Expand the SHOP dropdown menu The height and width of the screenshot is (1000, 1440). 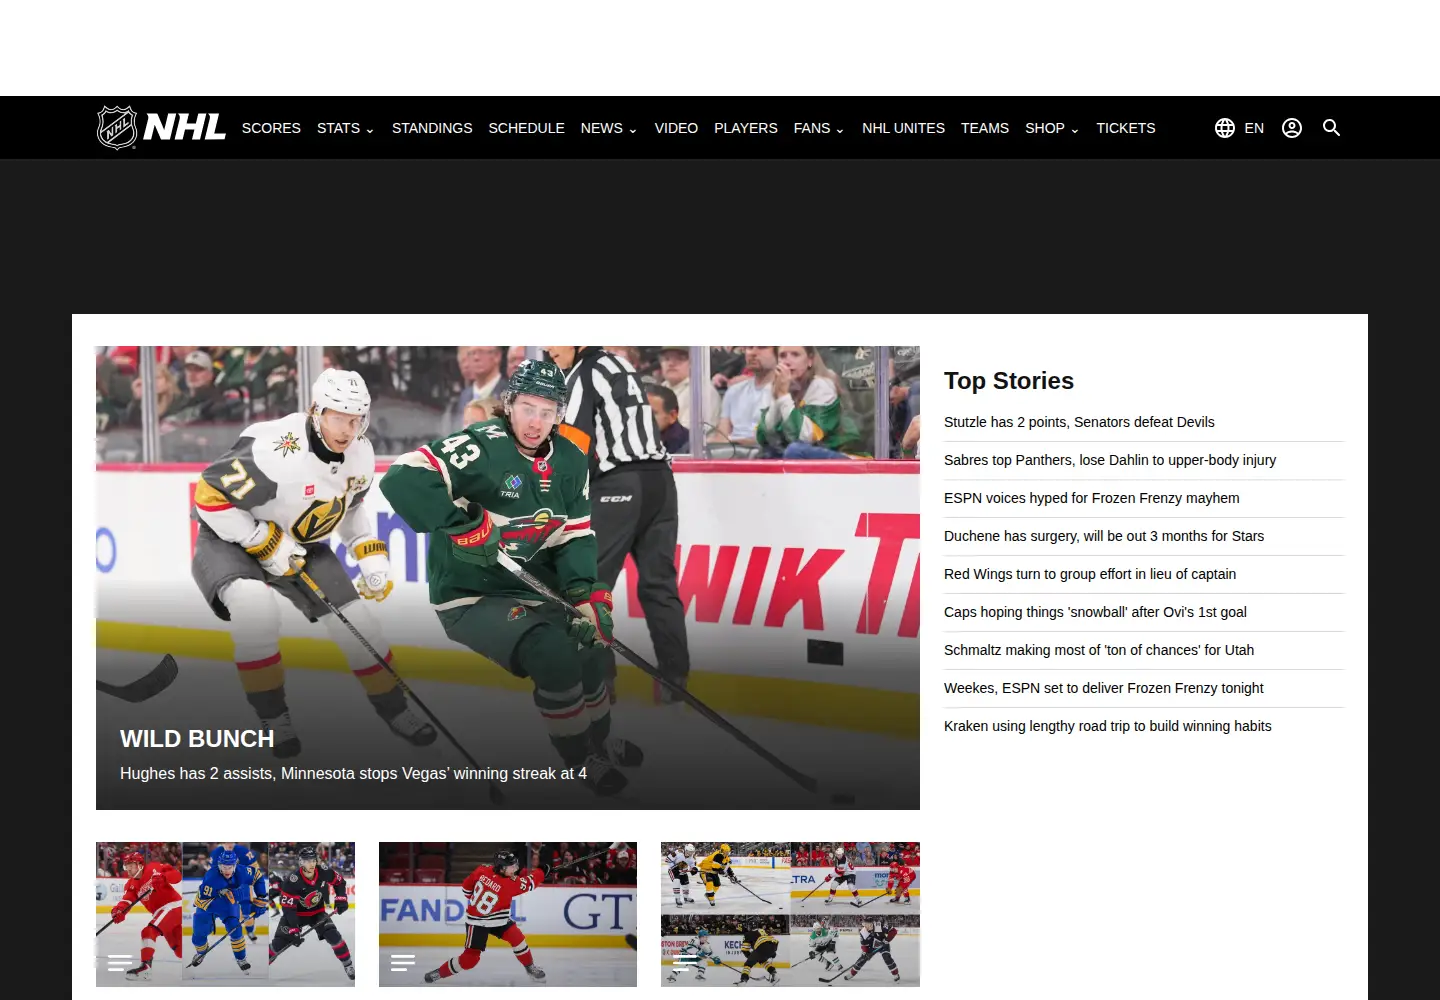click(1052, 128)
